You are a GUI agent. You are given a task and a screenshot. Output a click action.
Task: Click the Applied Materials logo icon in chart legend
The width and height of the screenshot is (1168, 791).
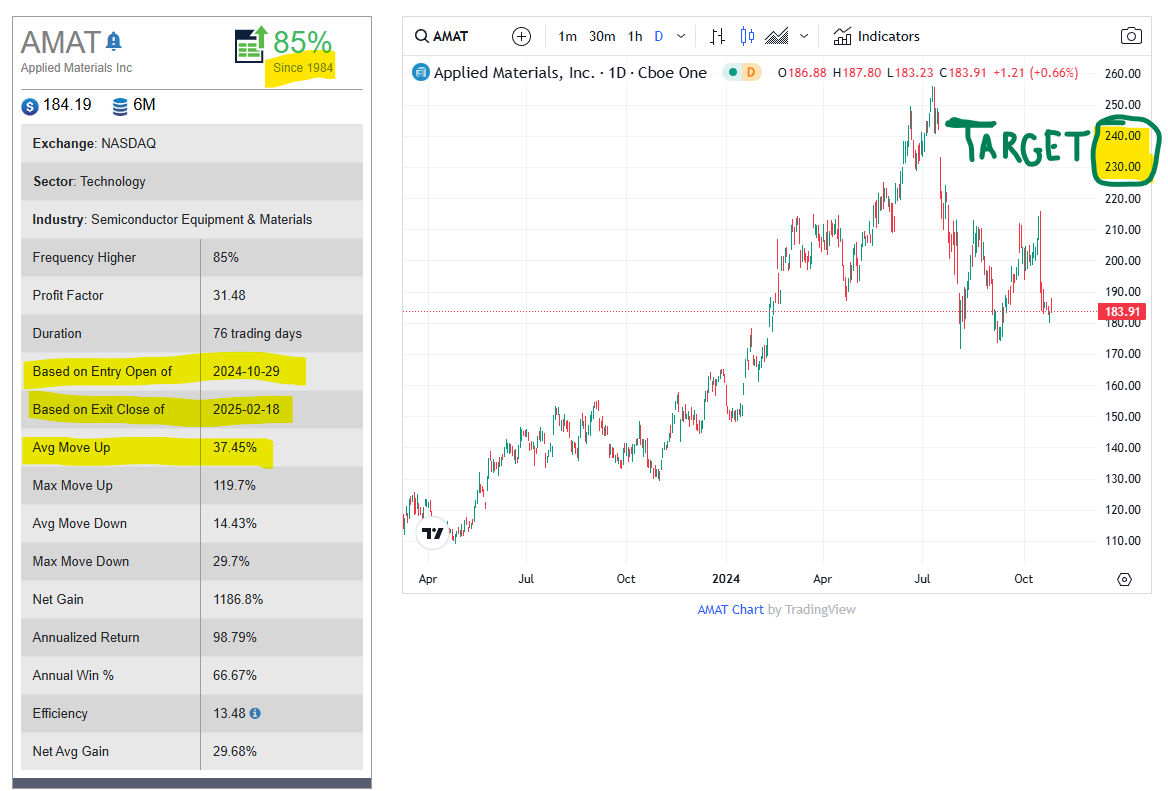421,72
